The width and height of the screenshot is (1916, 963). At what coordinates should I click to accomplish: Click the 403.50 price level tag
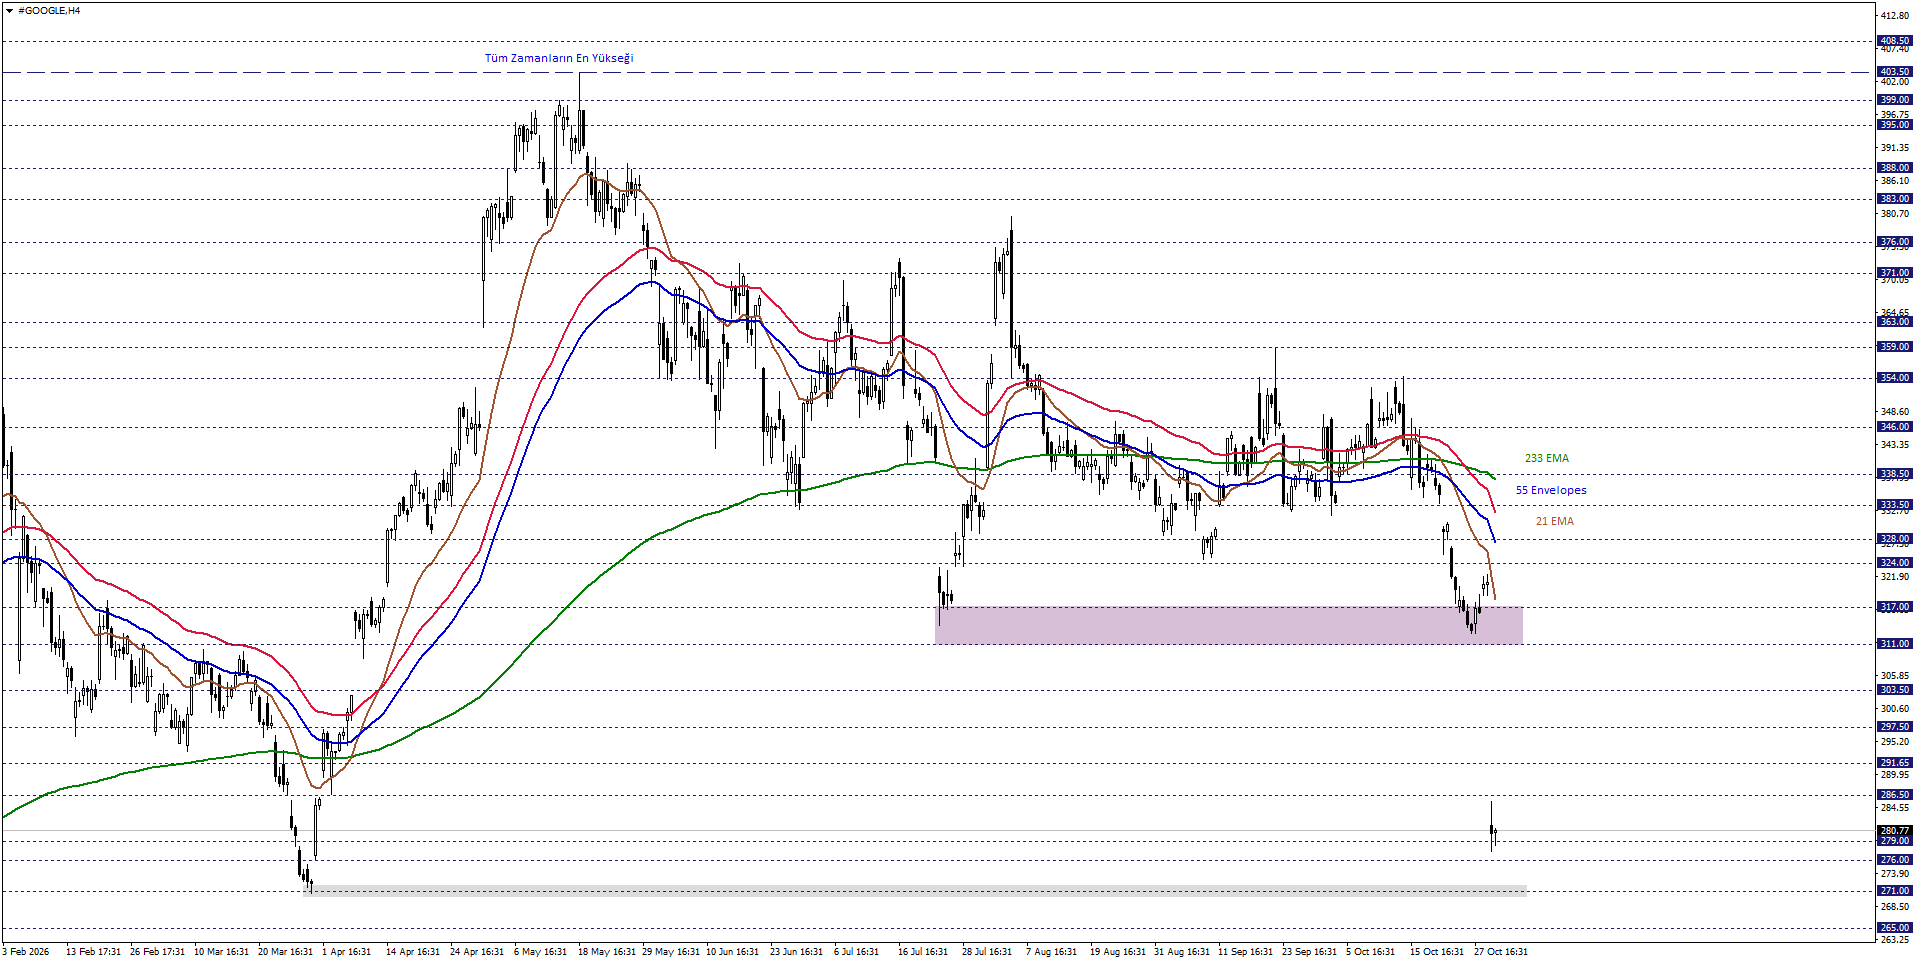[1894, 72]
